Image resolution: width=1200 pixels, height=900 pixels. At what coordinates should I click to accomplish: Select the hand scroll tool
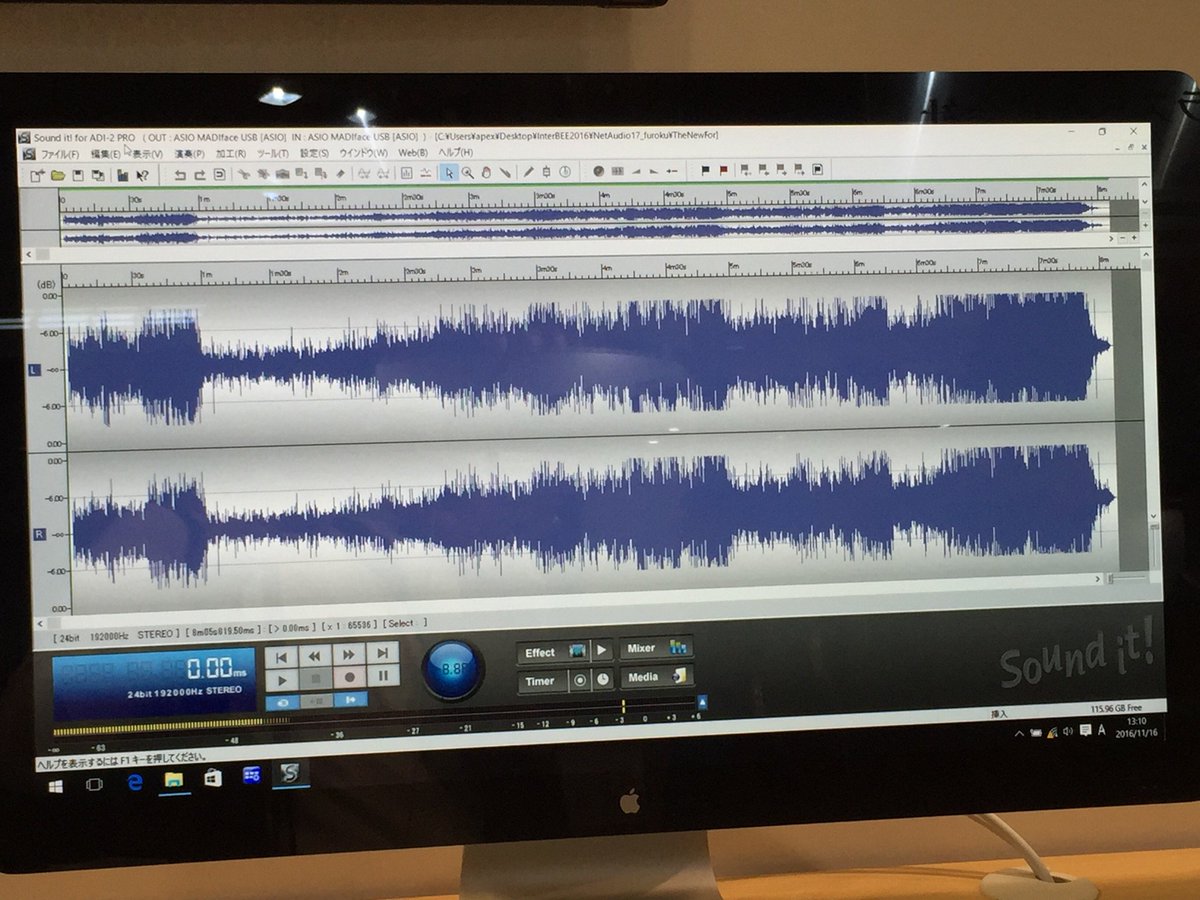(x=486, y=173)
